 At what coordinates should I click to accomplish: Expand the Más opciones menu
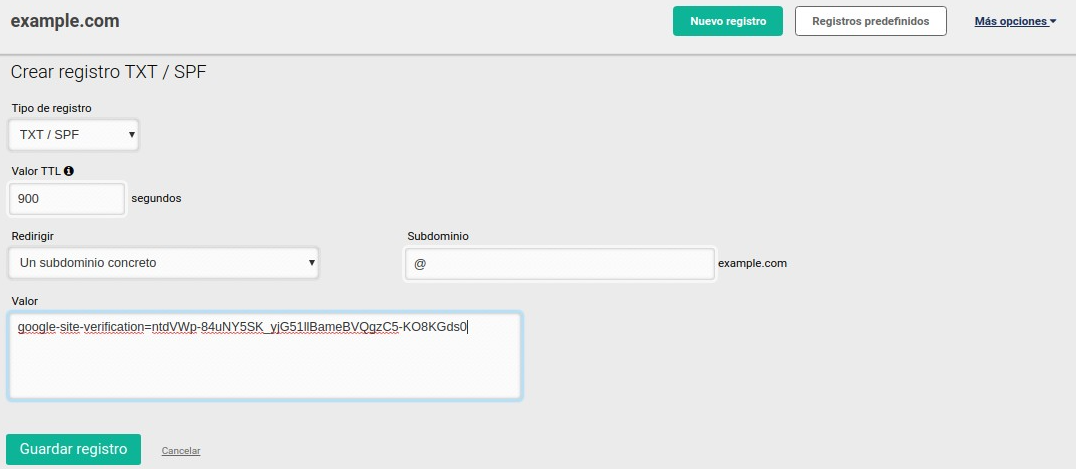coord(1010,21)
